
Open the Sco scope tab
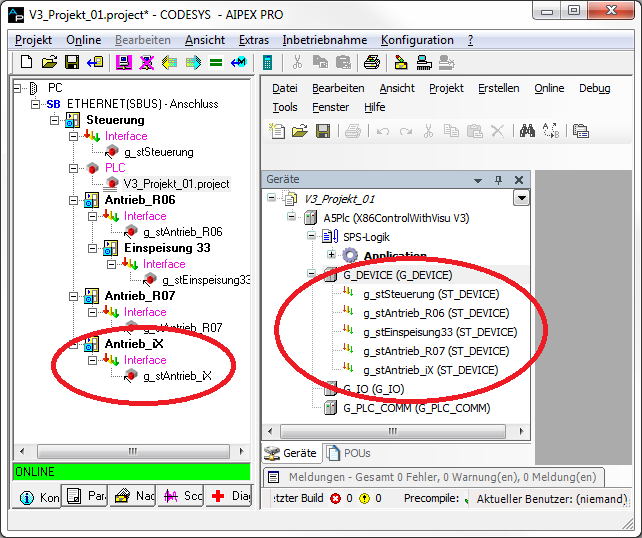click(x=181, y=496)
